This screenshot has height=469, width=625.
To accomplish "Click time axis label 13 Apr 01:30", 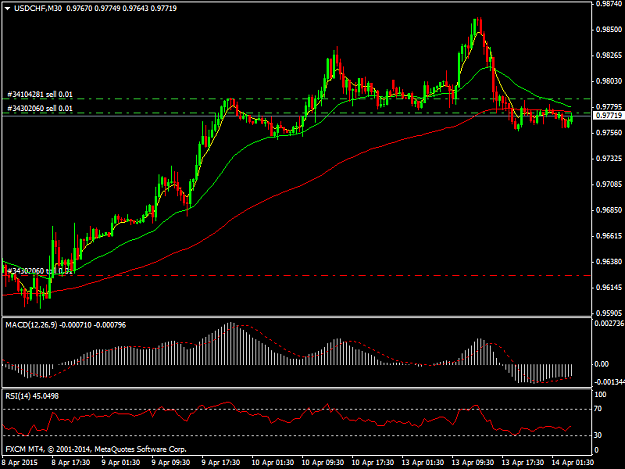I will pyautogui.click(x=423, y=463).
